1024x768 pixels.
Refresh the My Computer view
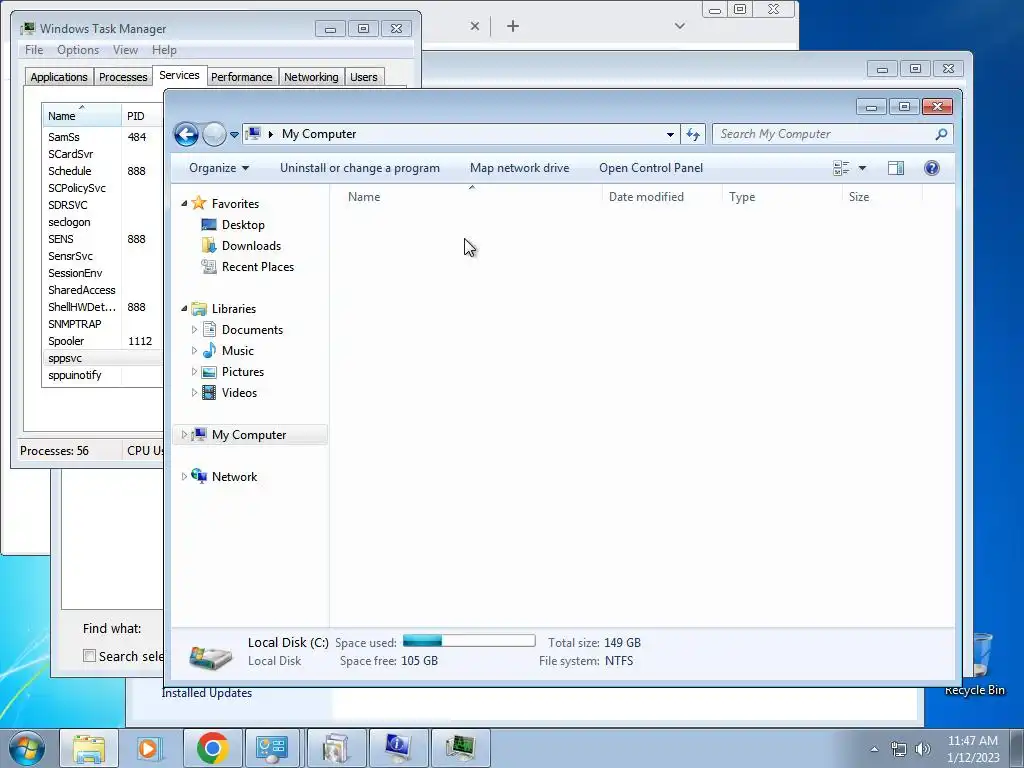pos(693,135)
